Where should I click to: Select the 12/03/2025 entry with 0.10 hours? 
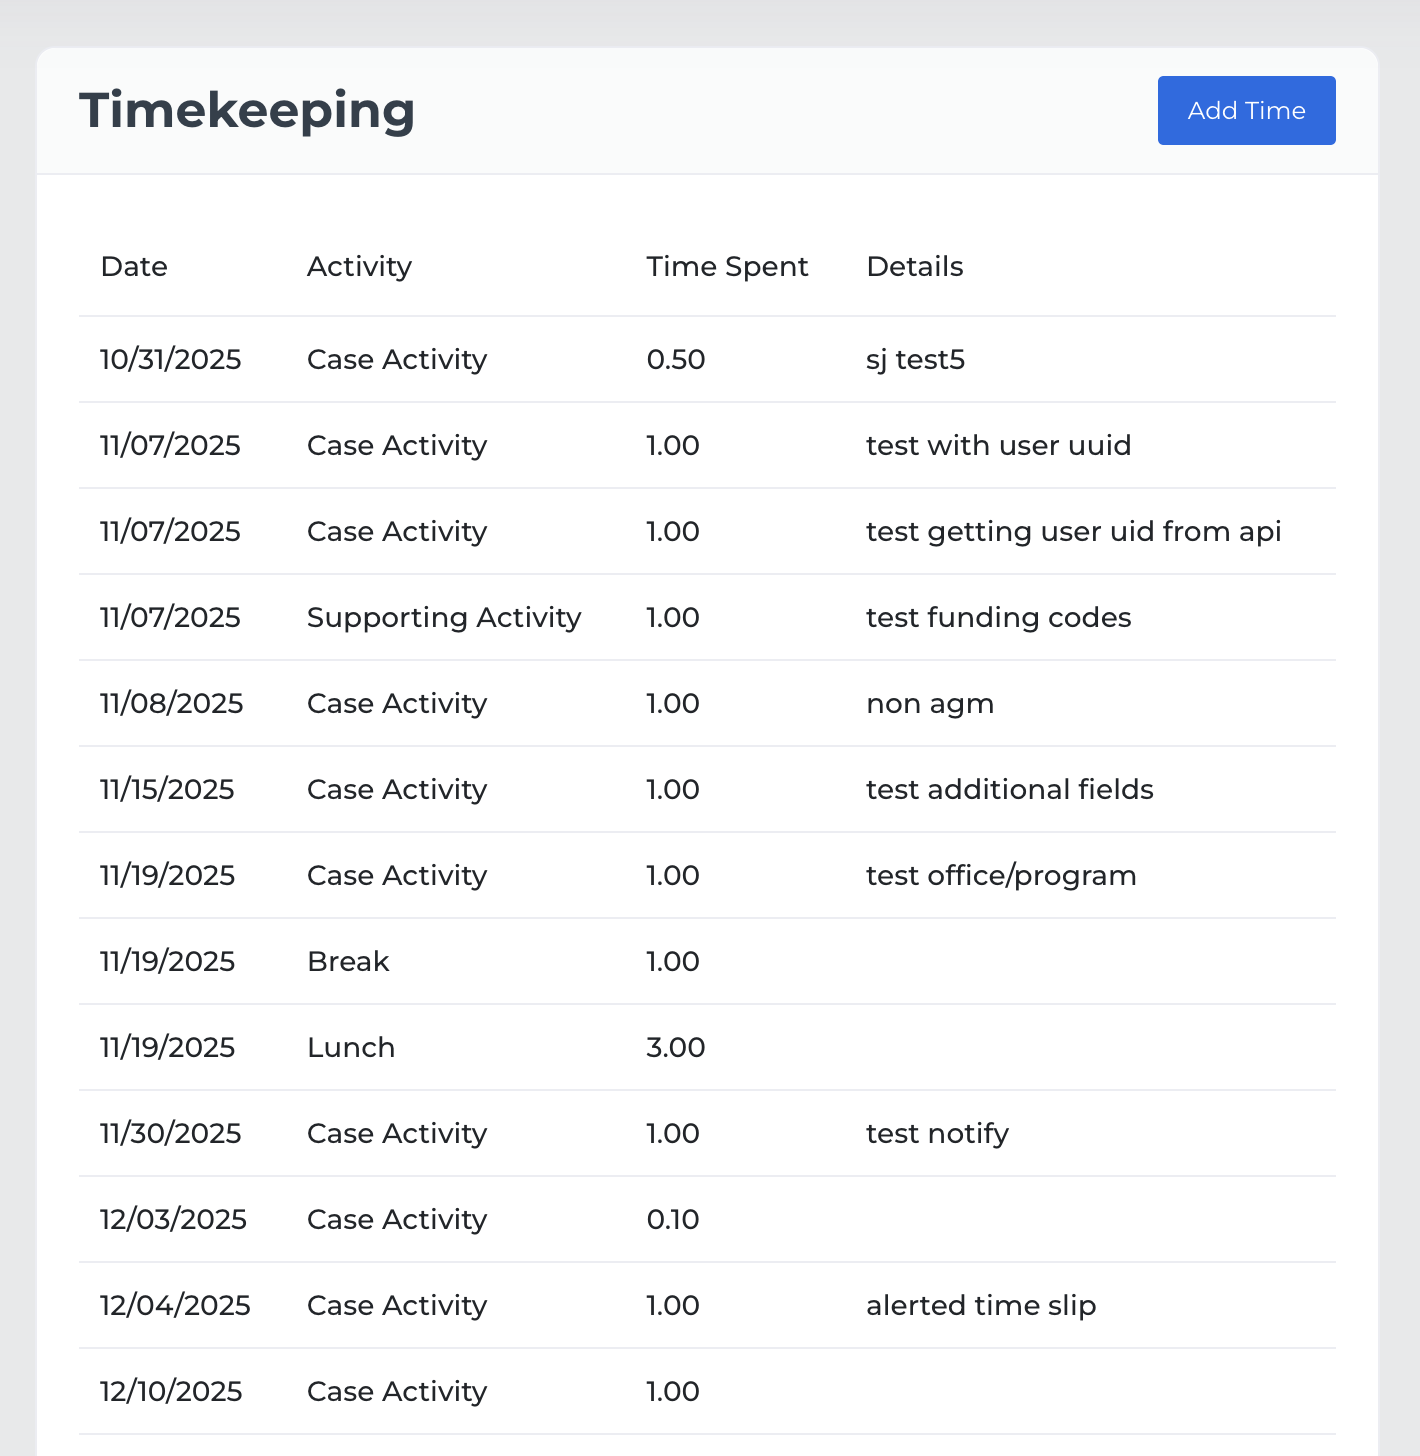707,1220
